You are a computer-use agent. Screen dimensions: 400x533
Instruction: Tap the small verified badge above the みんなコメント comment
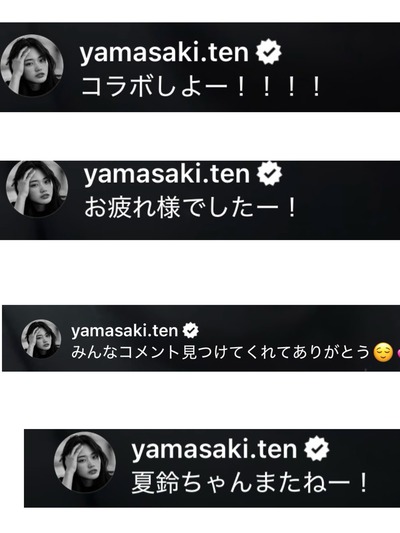pyautogui.click(x=191, y=330)
